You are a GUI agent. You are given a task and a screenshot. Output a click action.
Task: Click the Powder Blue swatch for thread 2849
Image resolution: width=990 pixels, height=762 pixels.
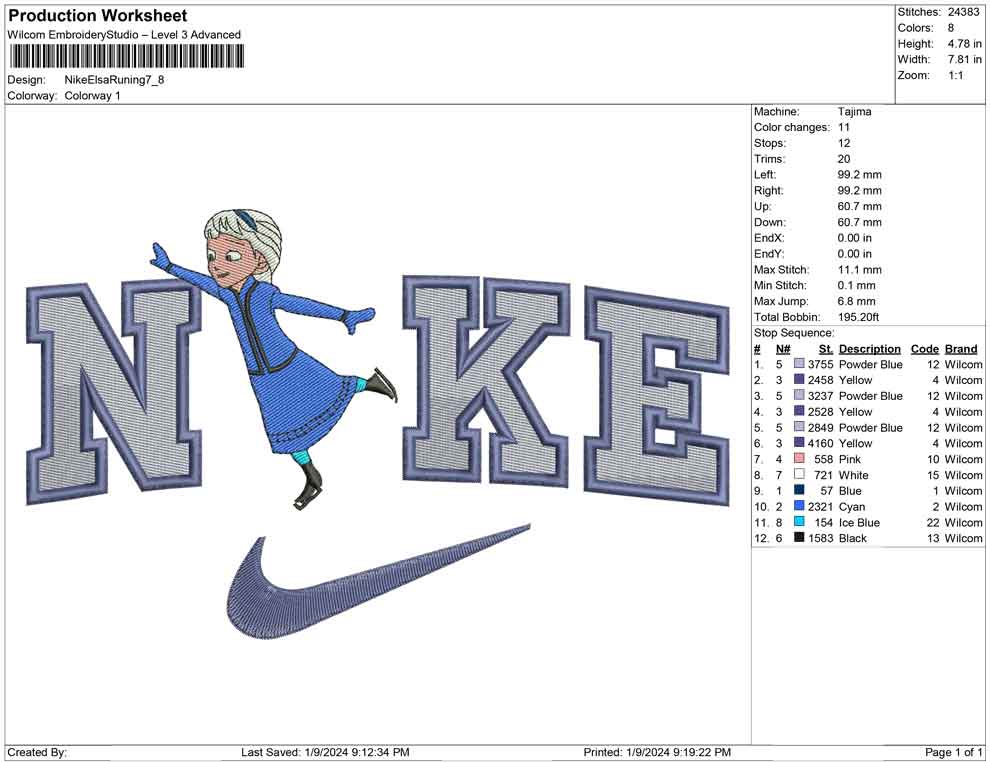tap(799, 427)
